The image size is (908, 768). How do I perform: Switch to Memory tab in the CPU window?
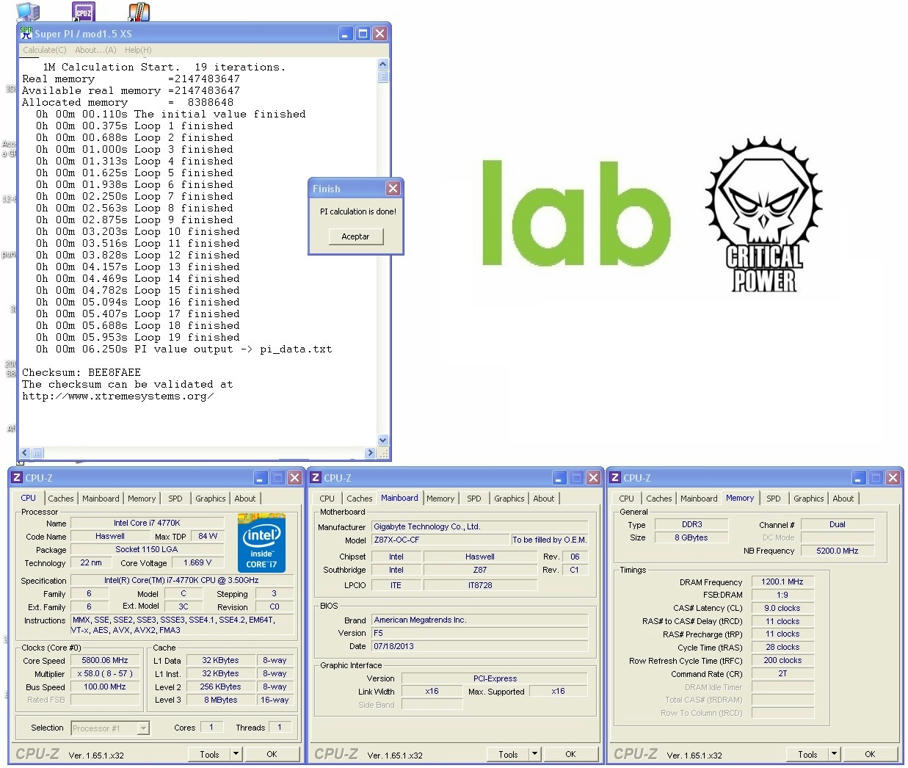[x=142, y=498]
